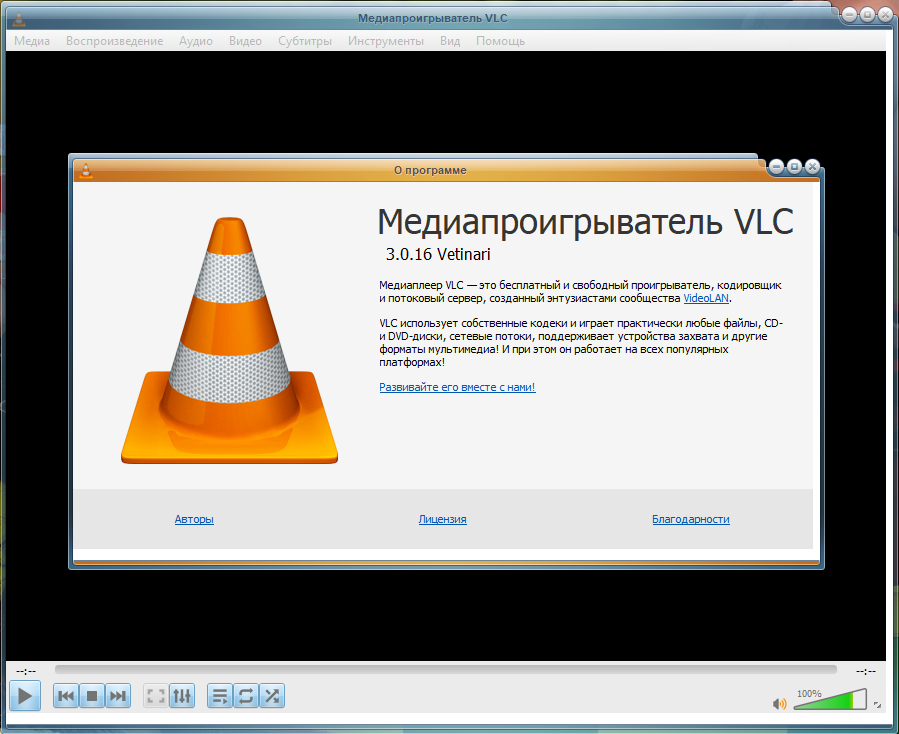
Task: Open the Инструменты menu
Action: tap(386, 41)
